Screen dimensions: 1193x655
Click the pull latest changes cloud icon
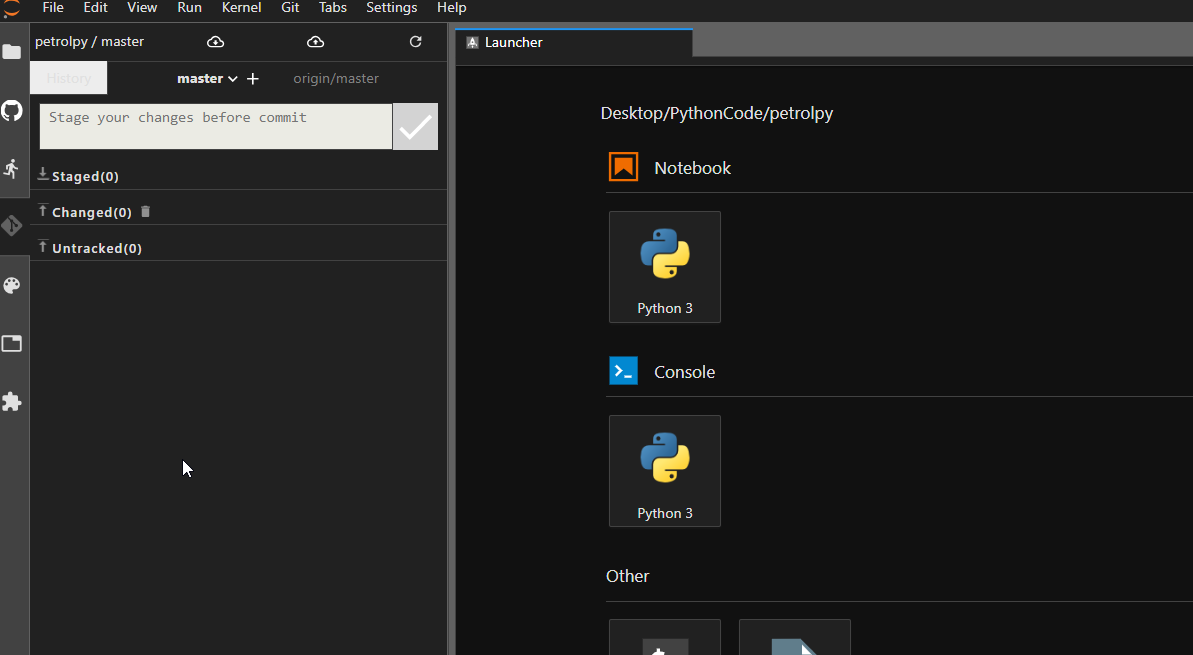(x=215, y=41)
